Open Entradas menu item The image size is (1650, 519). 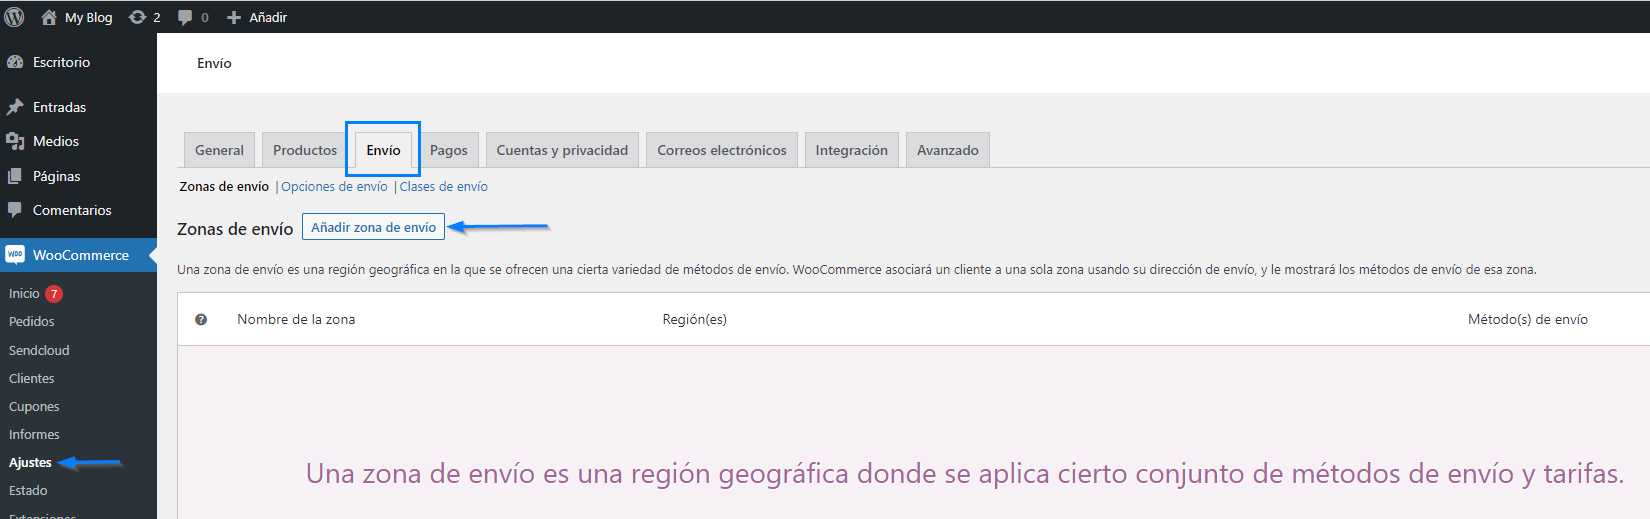(x=59, y=107)
